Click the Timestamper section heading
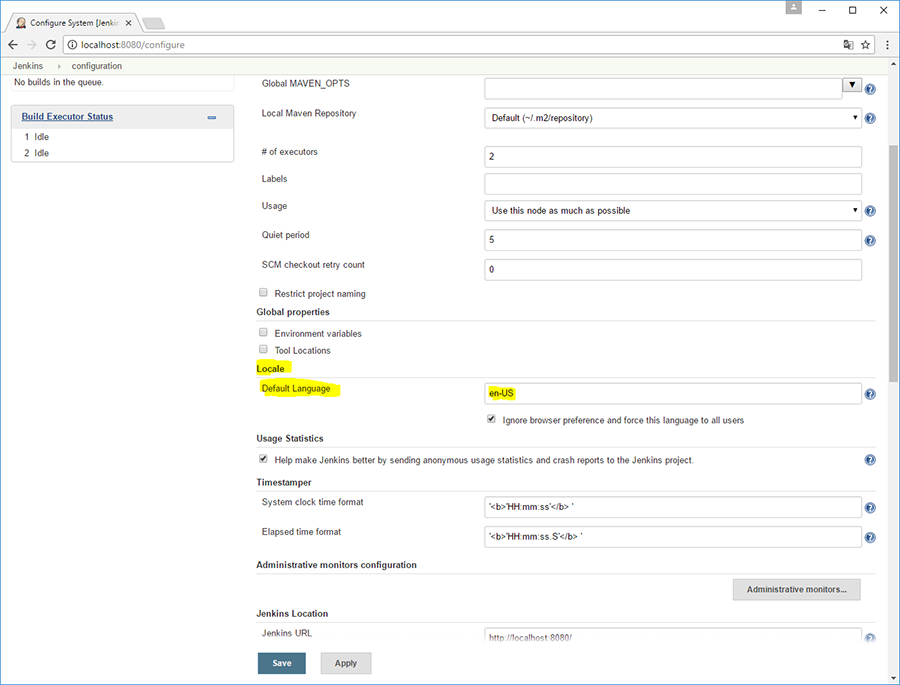The image size is (900, 685). 284,482
